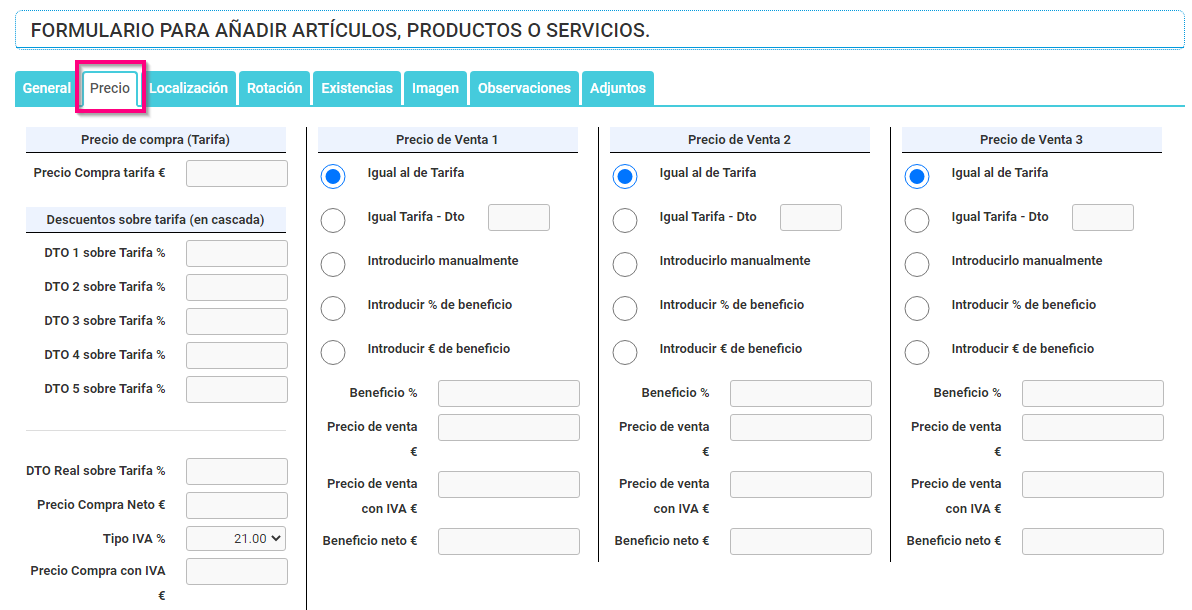Viewport: 1192px width, 610px height.
Task: Click the Beneficio neto € field of Venta 1
Action: click(x=509, y=542)
